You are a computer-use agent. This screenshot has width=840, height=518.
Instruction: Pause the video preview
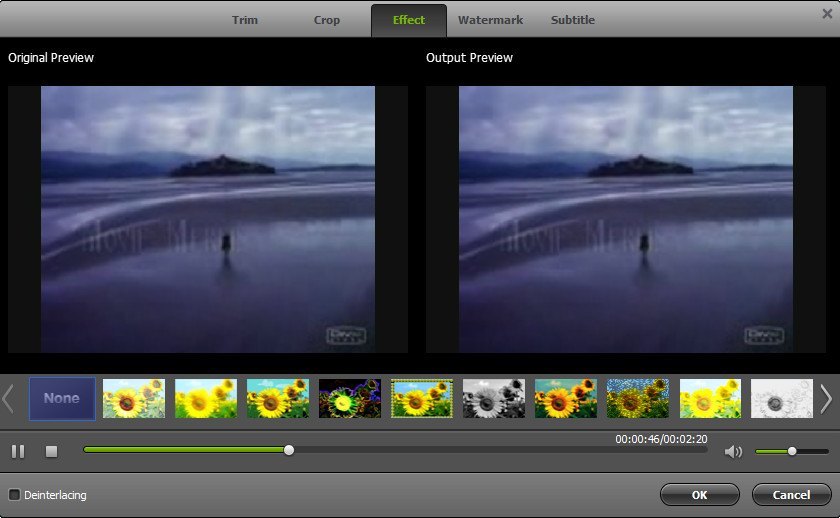coord(18,452)
